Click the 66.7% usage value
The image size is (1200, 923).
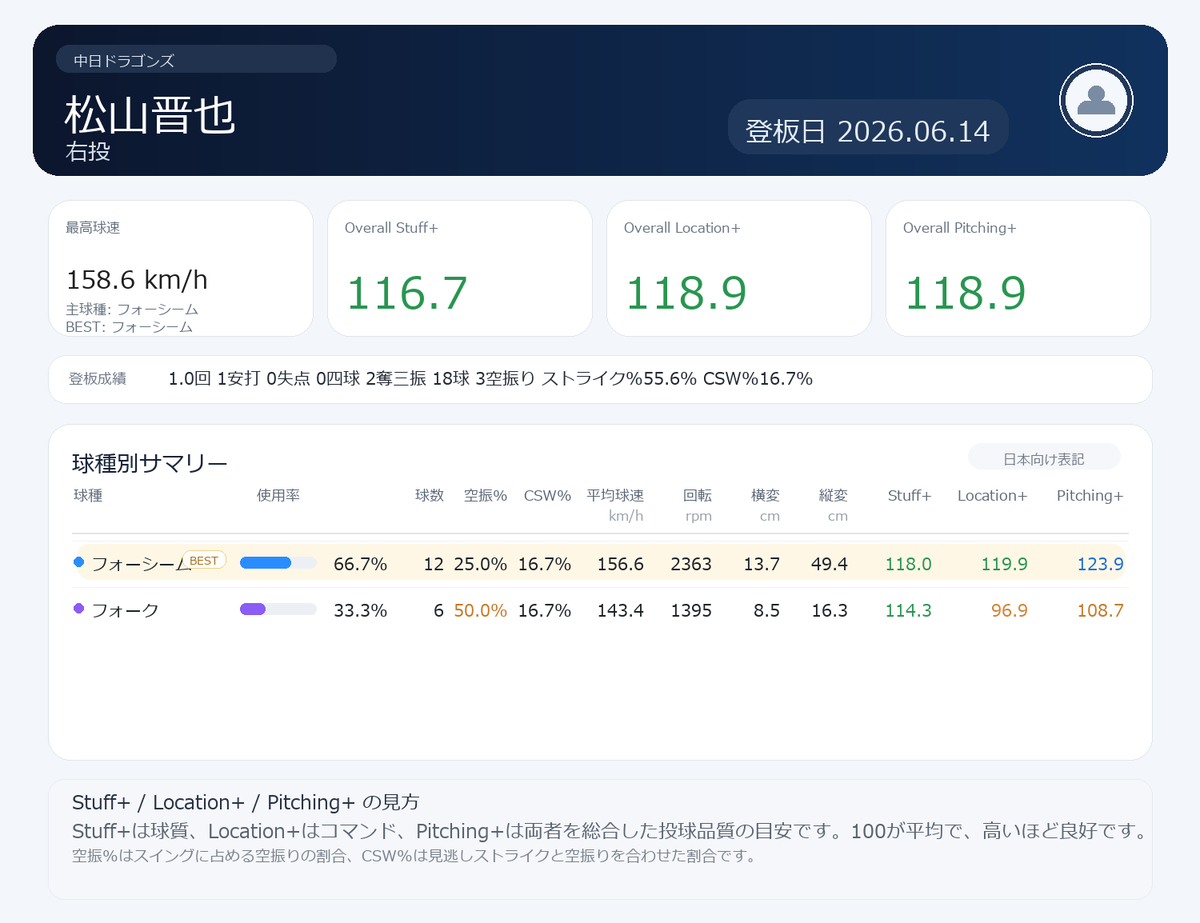tap(360, 564)
